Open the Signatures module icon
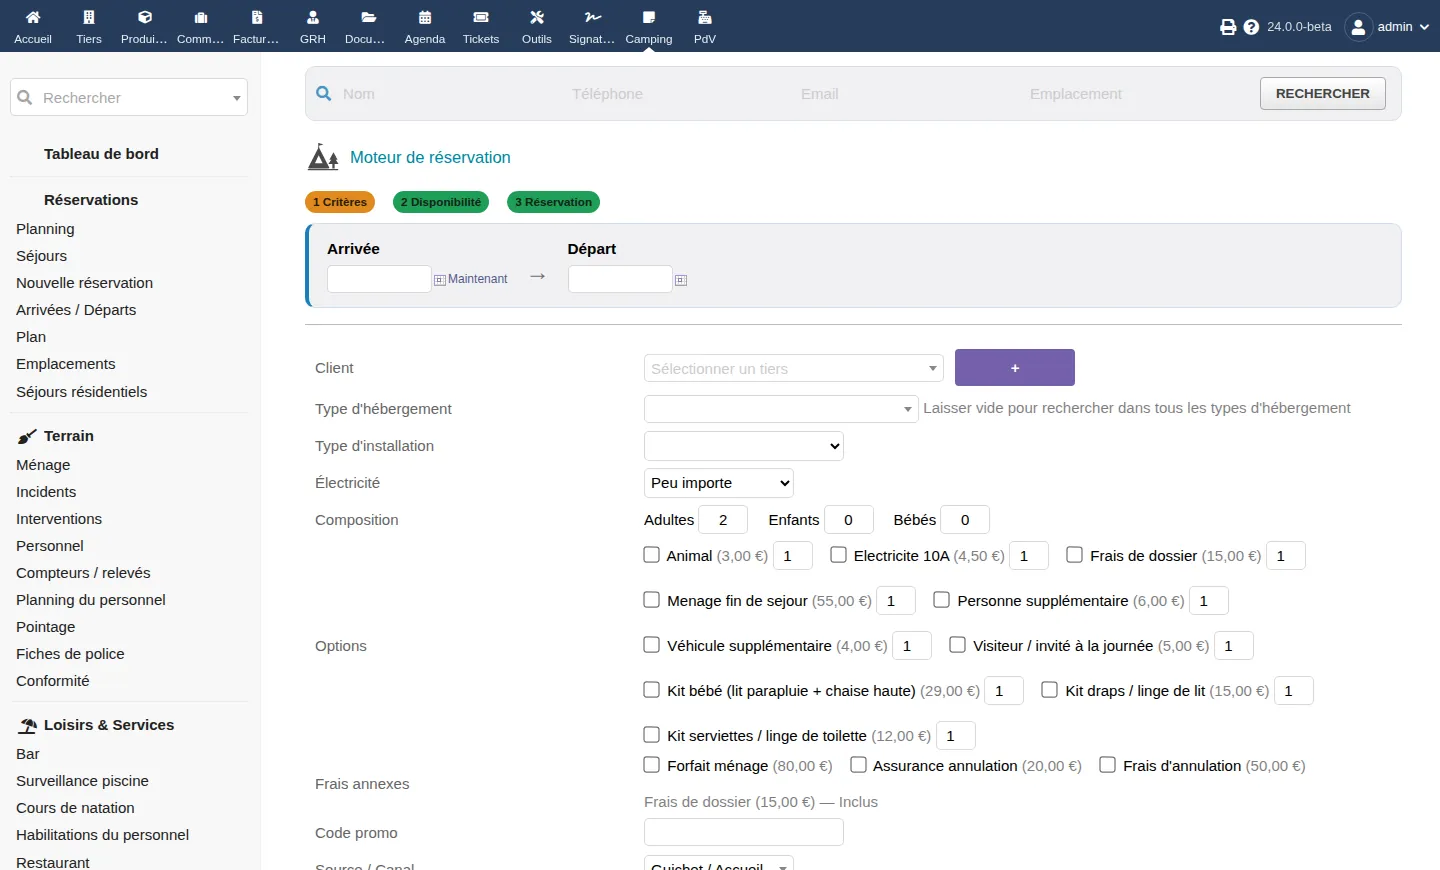1440x870 pixels. coord(593,17)
